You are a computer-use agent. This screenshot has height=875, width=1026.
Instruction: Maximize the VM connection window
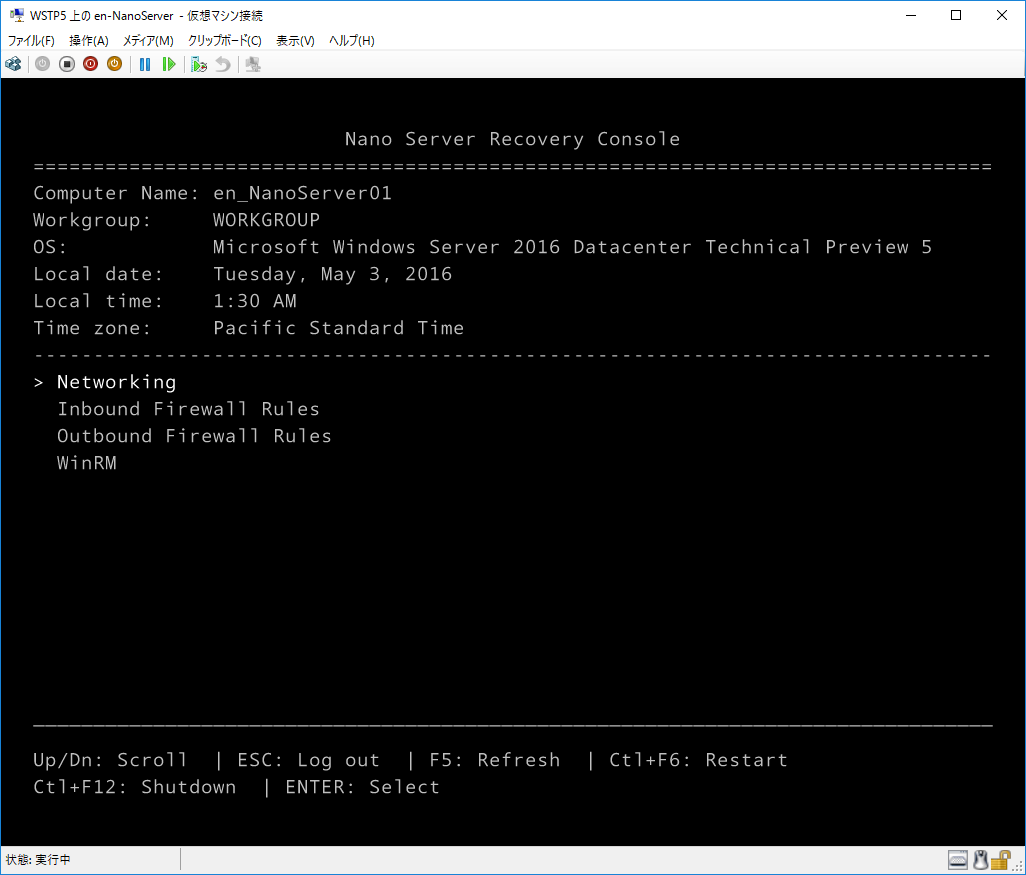(x=956, y=15)
